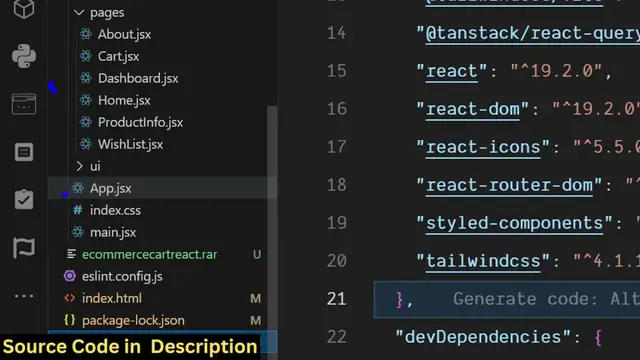Expand the ui folder
The height and width of the screenshot is (360, 640).
coord(79,166)
